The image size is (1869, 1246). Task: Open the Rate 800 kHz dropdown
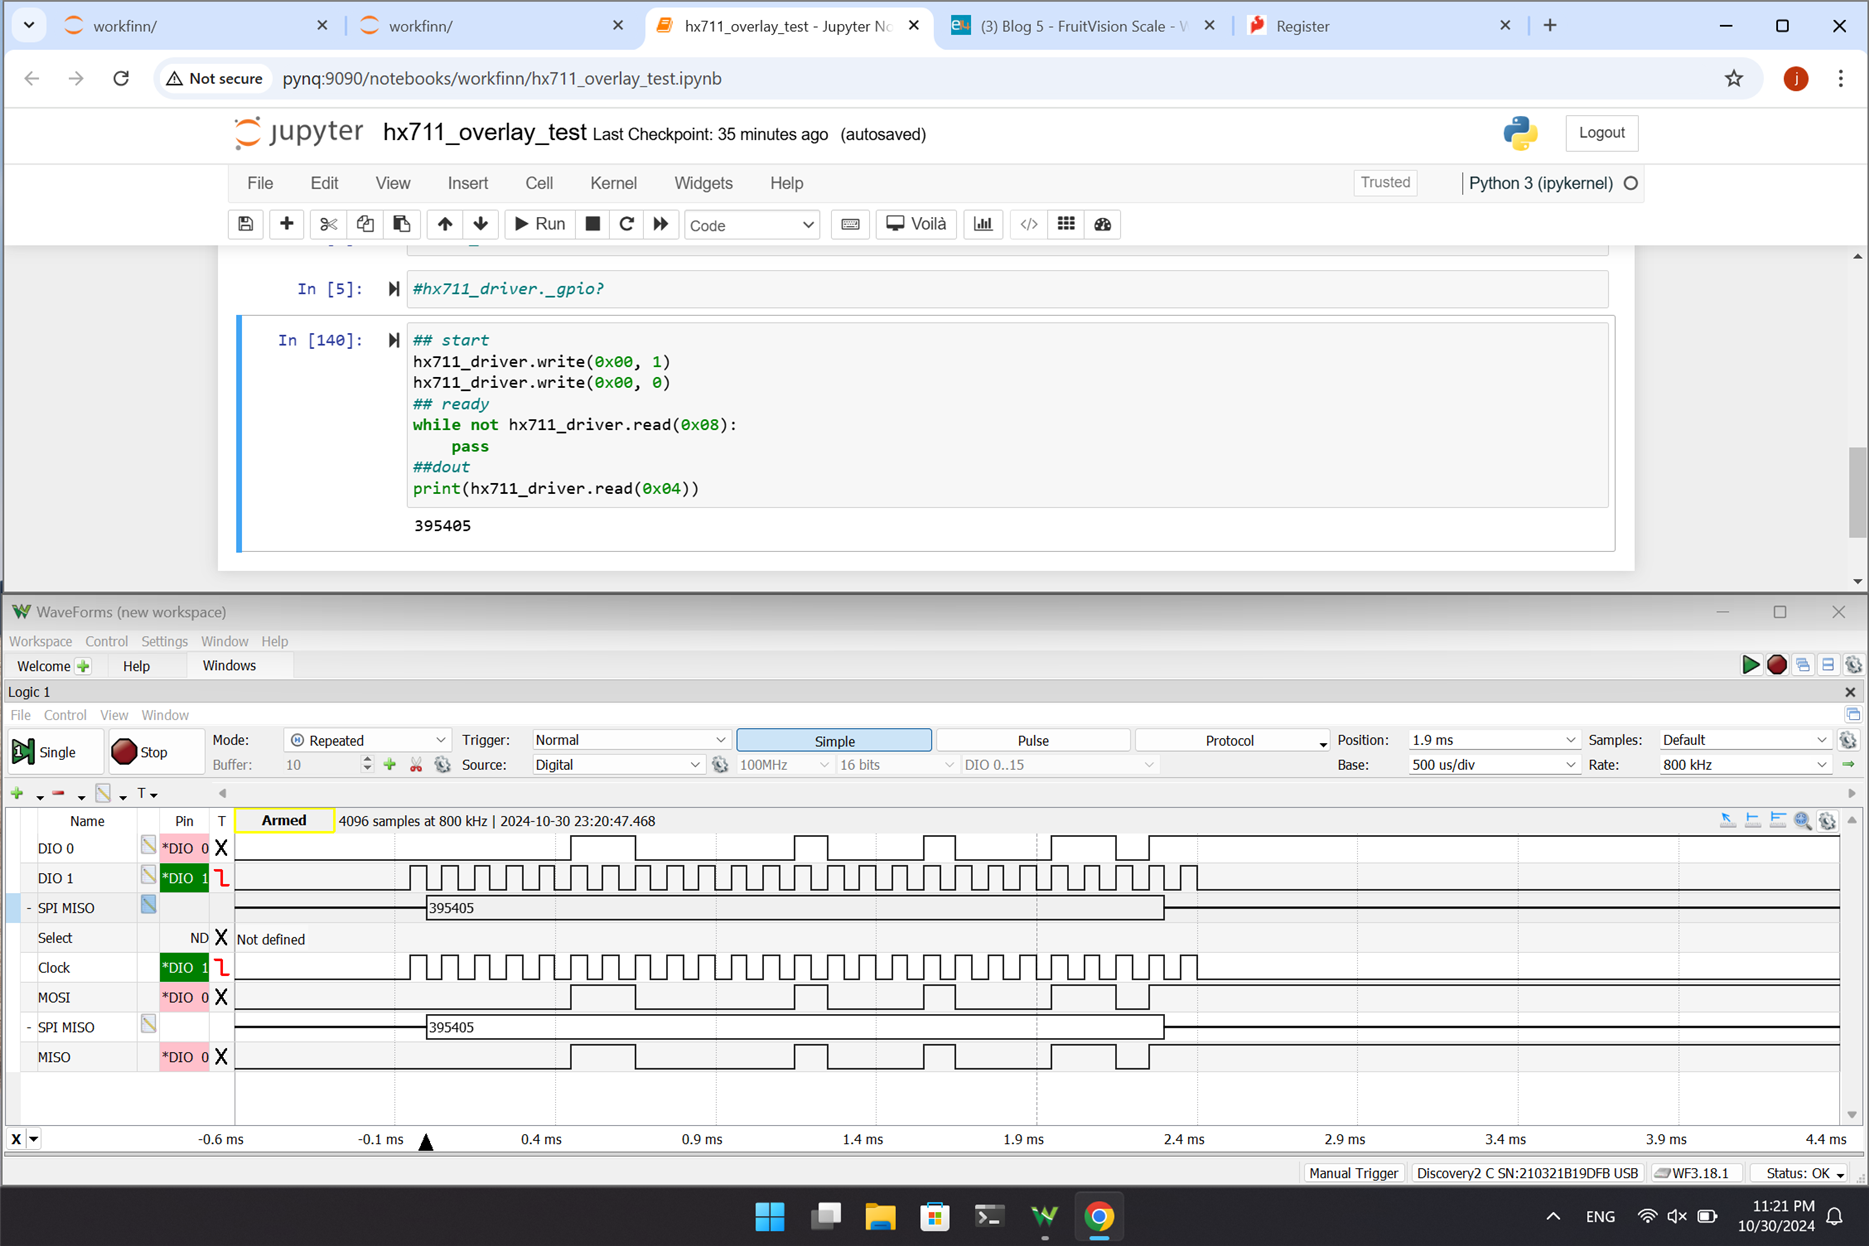tap(1744, 765)
